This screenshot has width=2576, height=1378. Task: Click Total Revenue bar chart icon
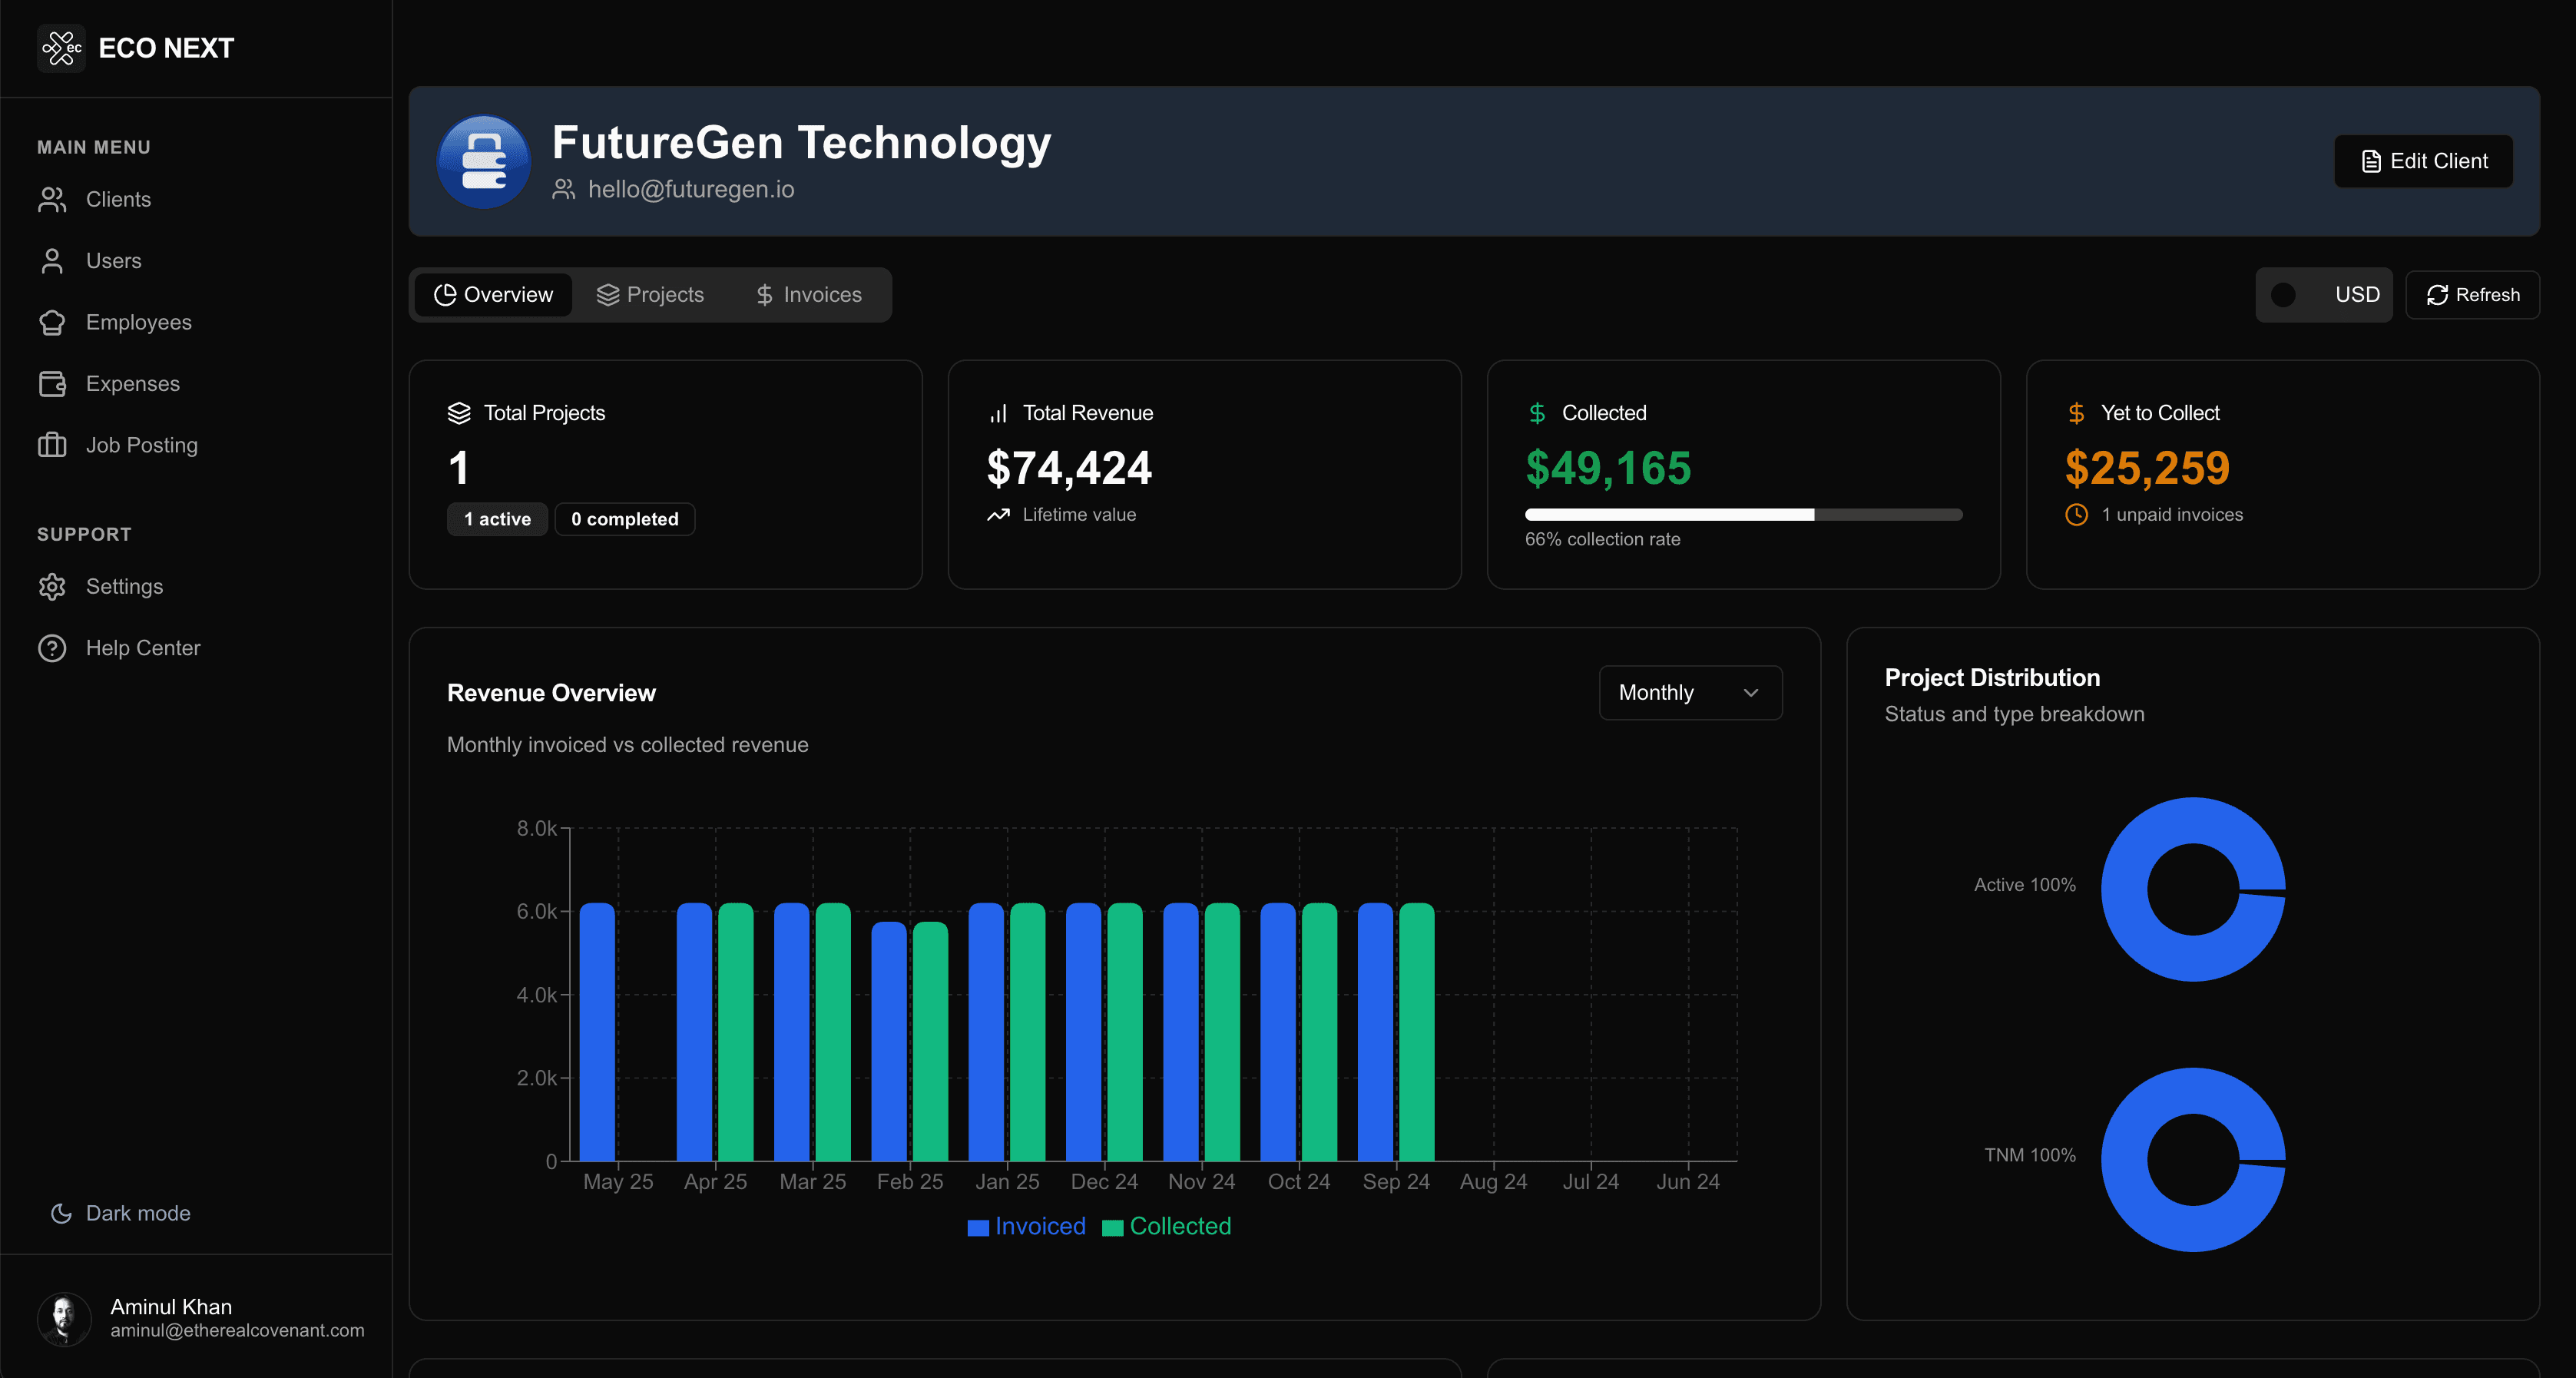point(998,413)
